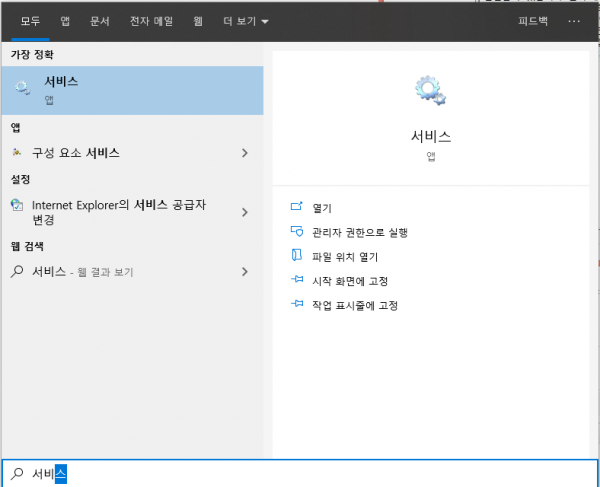Expand Internet Explorer 서비스 공급자 chevron
Image resolution: width=600 pixels, height=487 pixels.
245,212
